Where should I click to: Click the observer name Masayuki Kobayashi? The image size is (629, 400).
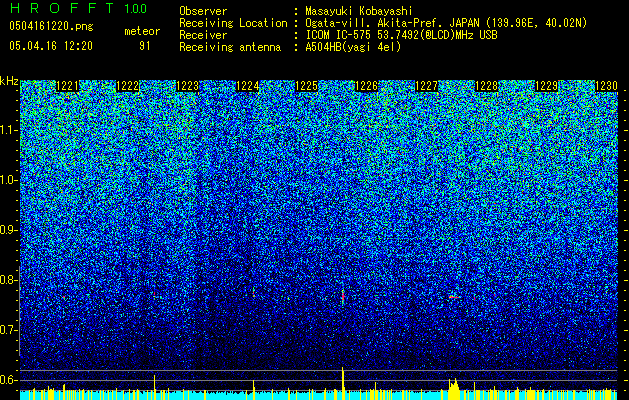click(x=359, y=11)
